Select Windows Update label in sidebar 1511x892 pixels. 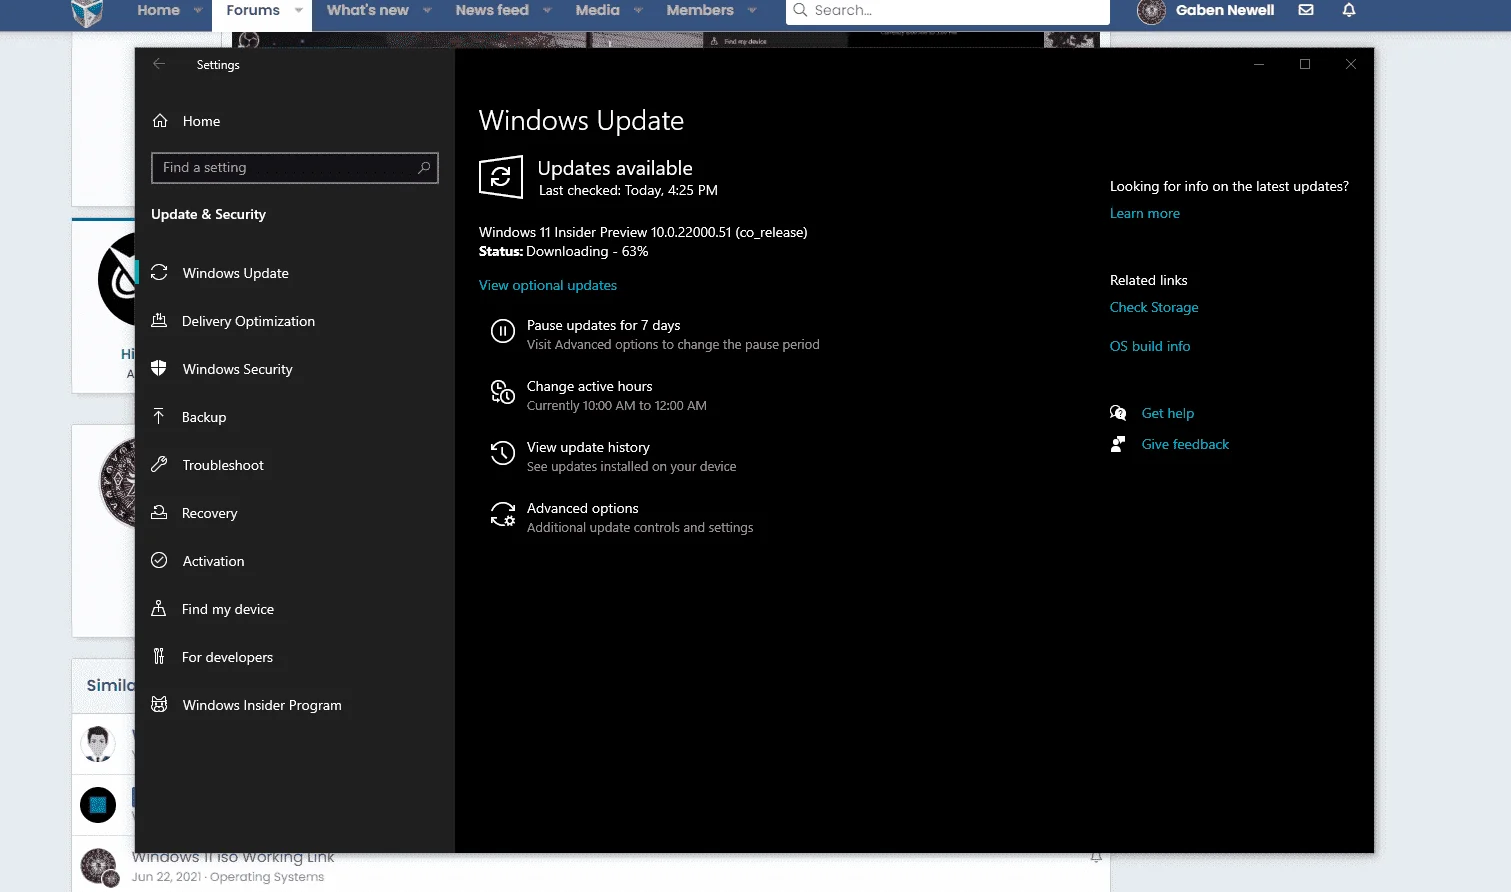[236, 273]
